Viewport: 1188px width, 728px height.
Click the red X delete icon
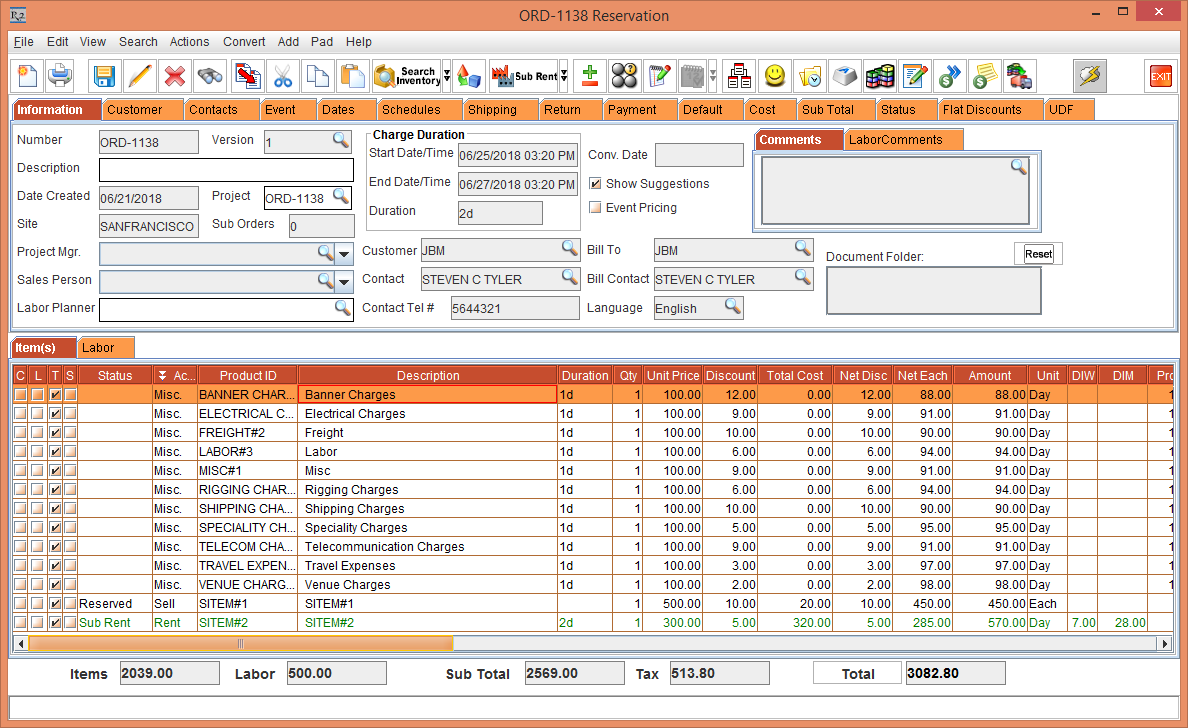[x=175, y=76]
